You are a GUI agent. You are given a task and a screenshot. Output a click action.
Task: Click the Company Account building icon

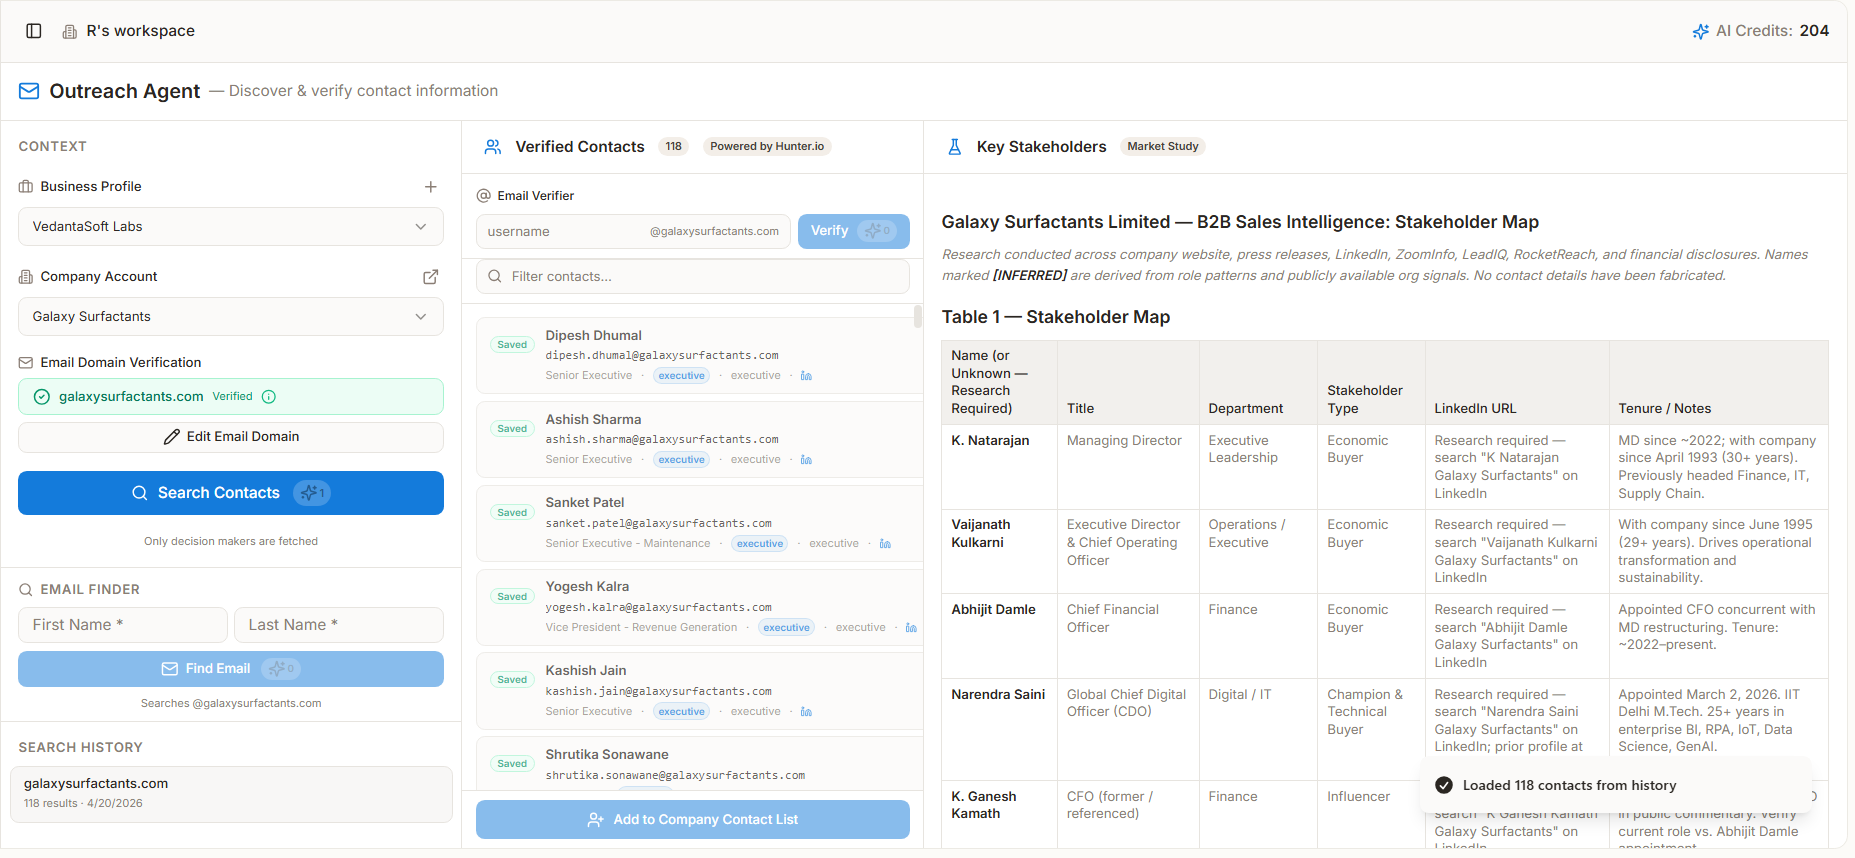click(26, 277)
